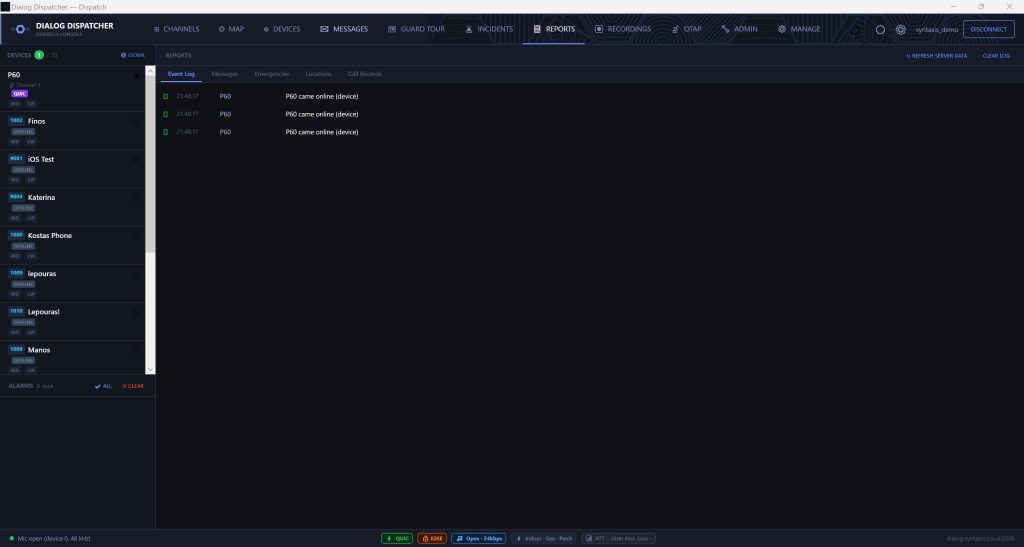
Task: Click the Mic open status text
Action: 54,539
